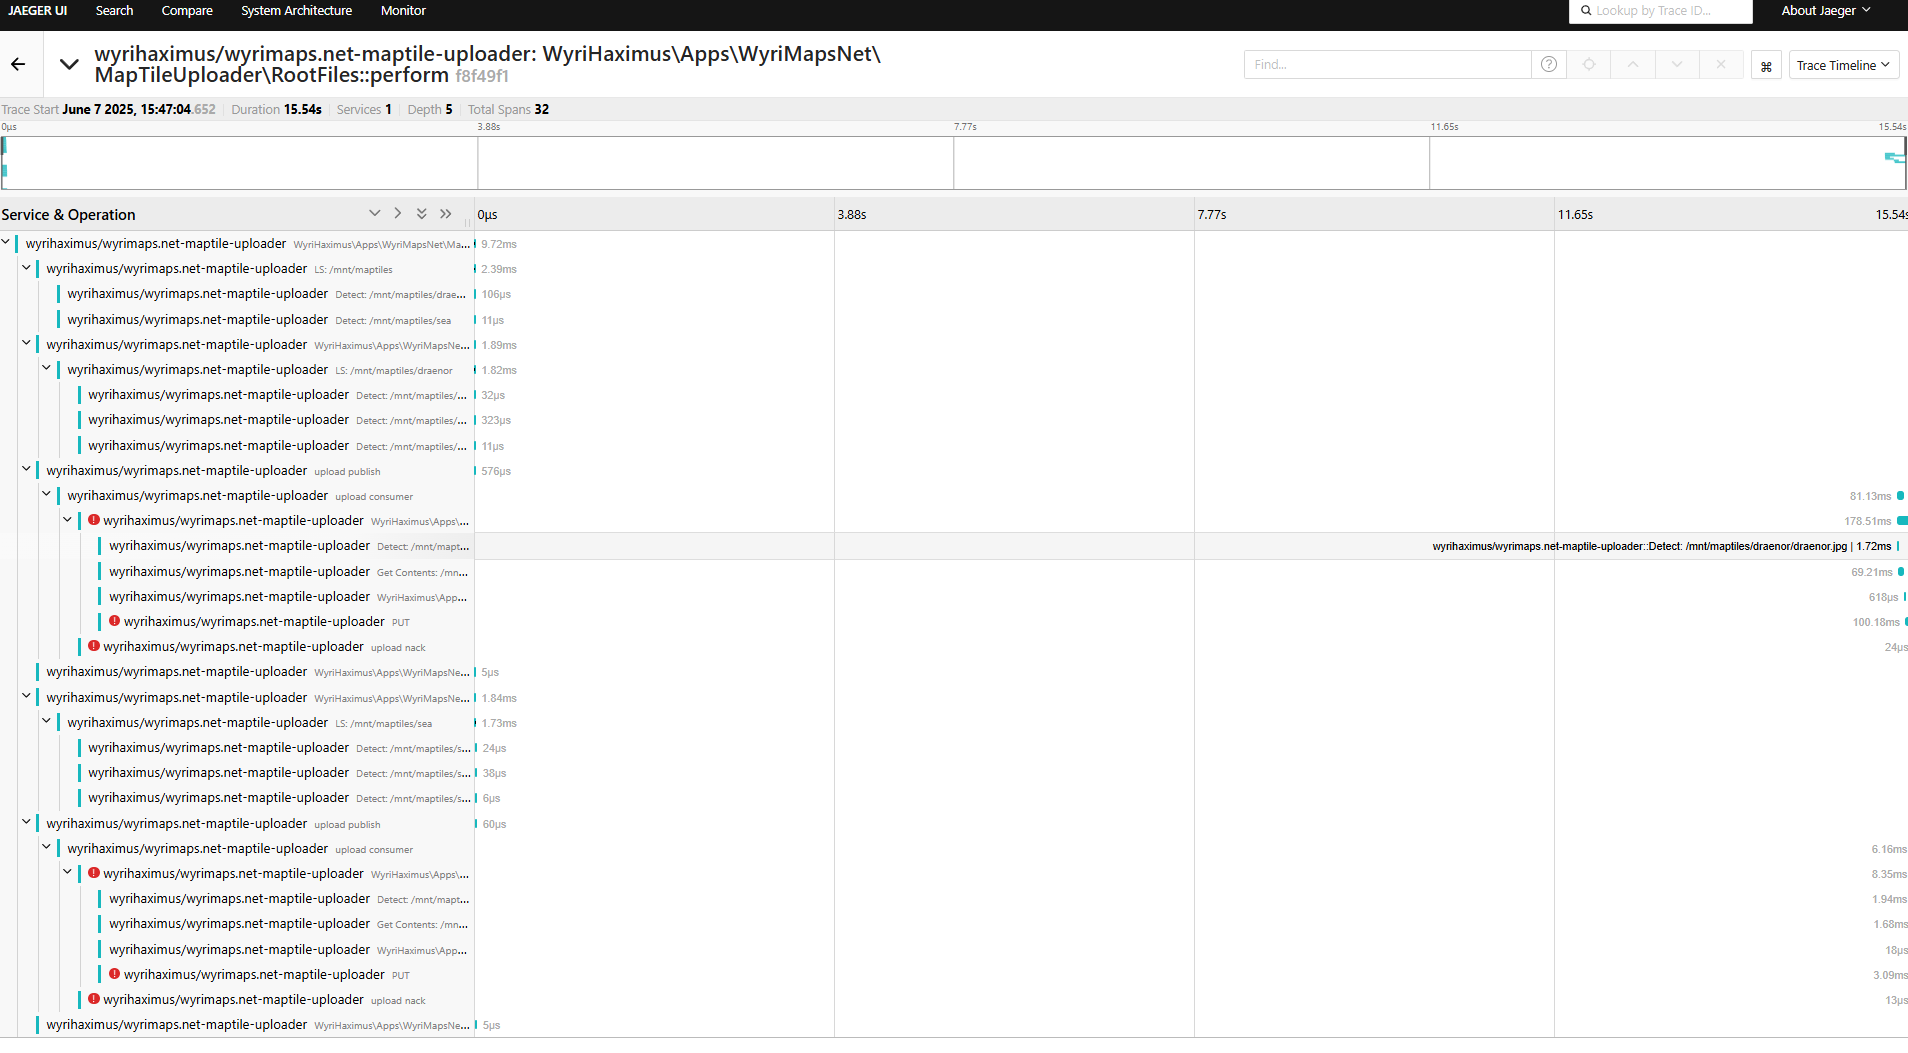The height and width of the screenshot is (1053, 1908).
Task: Click the back arrow to return to search
Action: coord(18,64)
